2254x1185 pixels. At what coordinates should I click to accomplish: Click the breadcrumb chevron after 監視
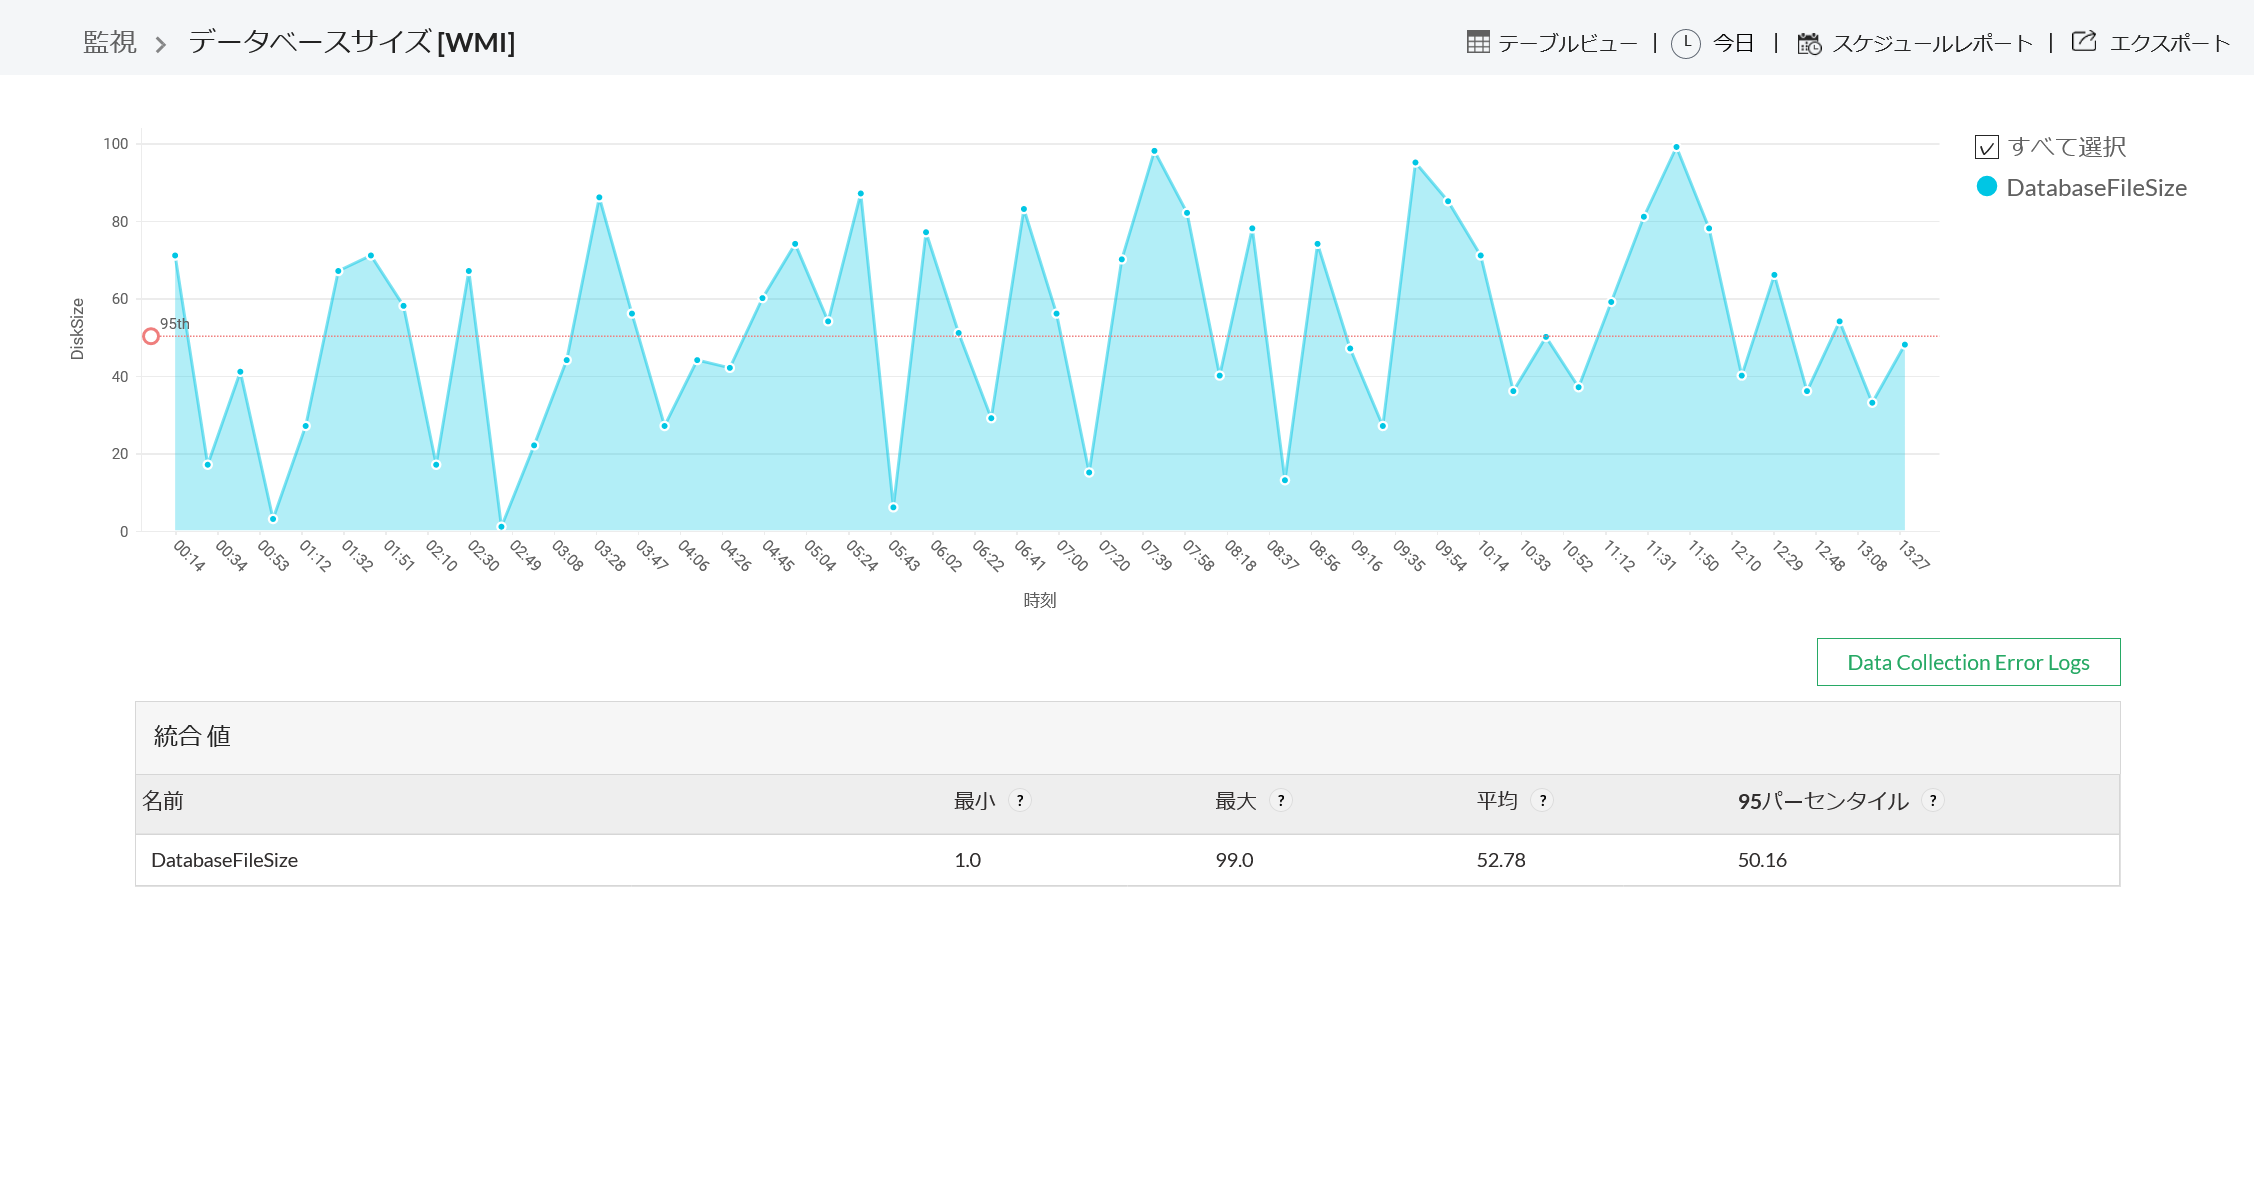pyautogui.click(x=160, y=44)
